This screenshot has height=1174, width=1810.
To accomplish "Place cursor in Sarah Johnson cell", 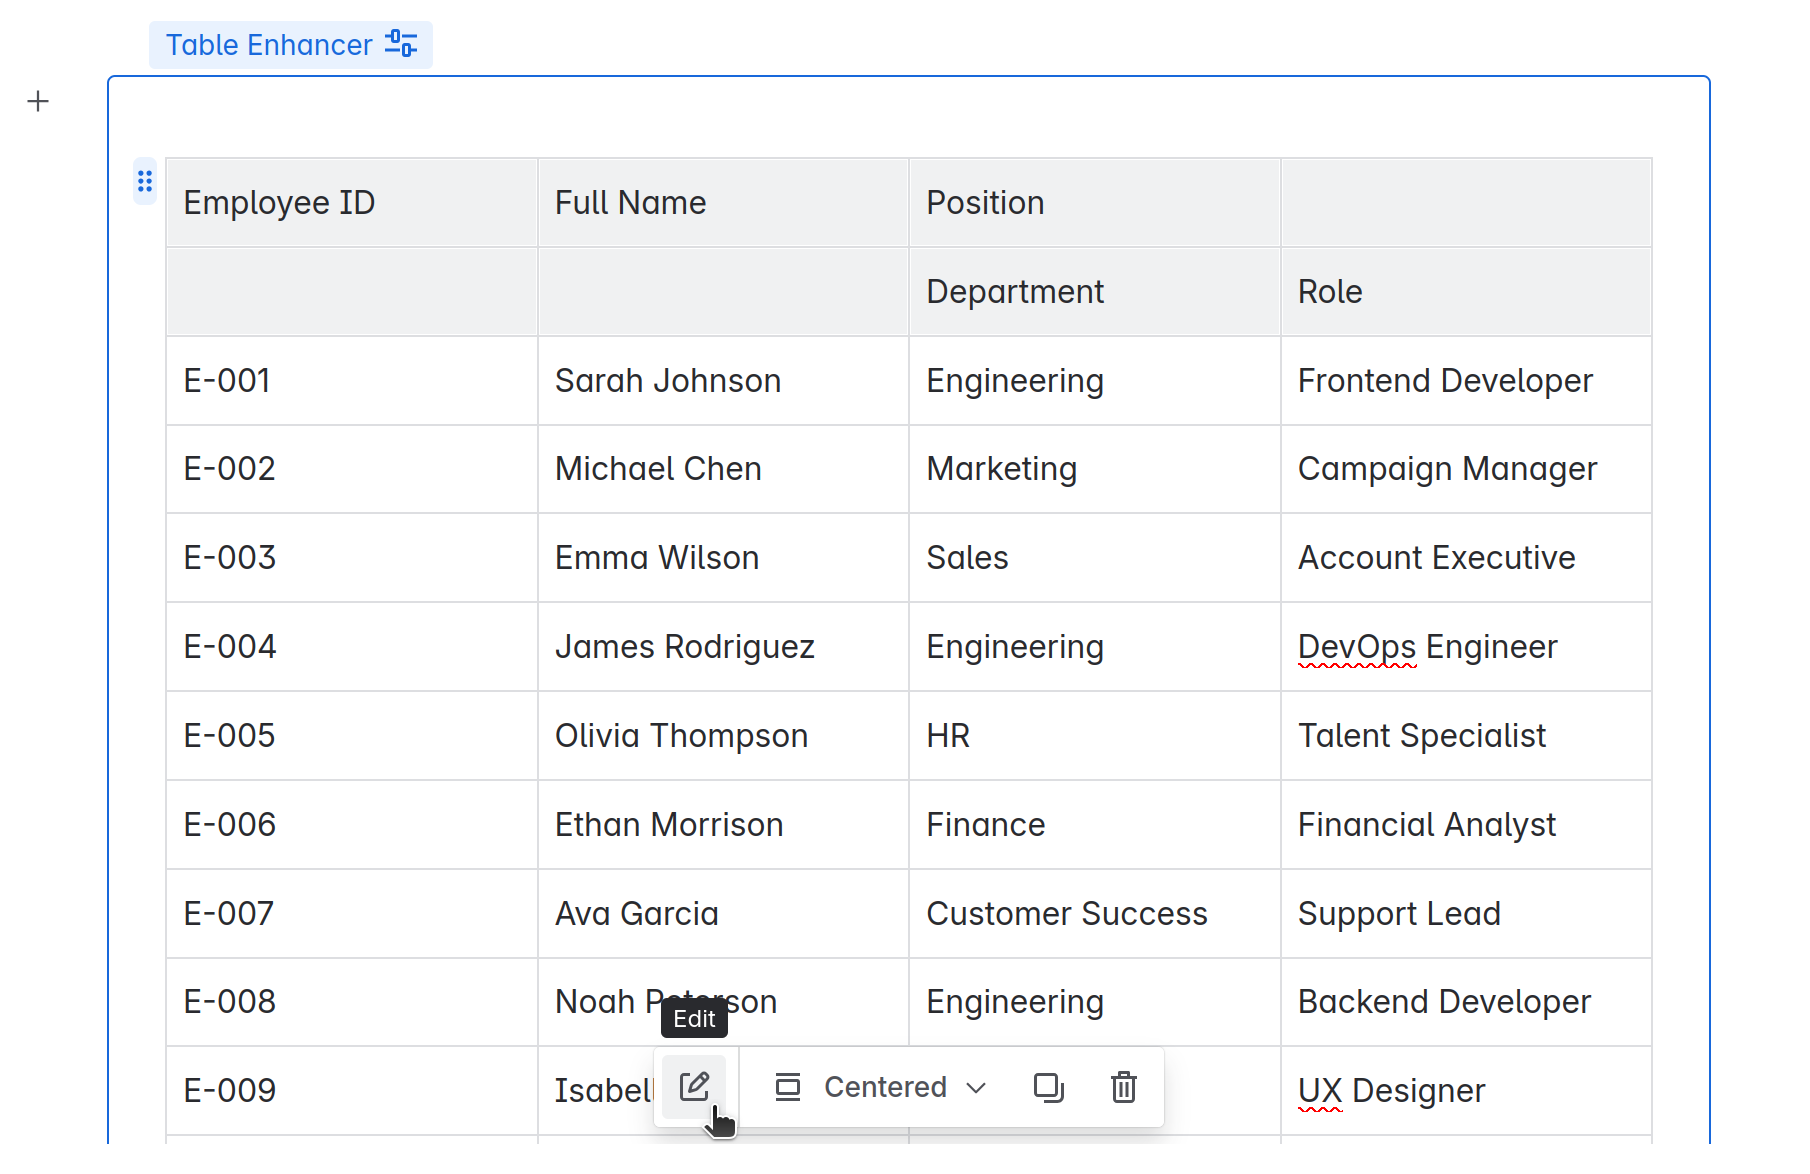I will point(722,381).
